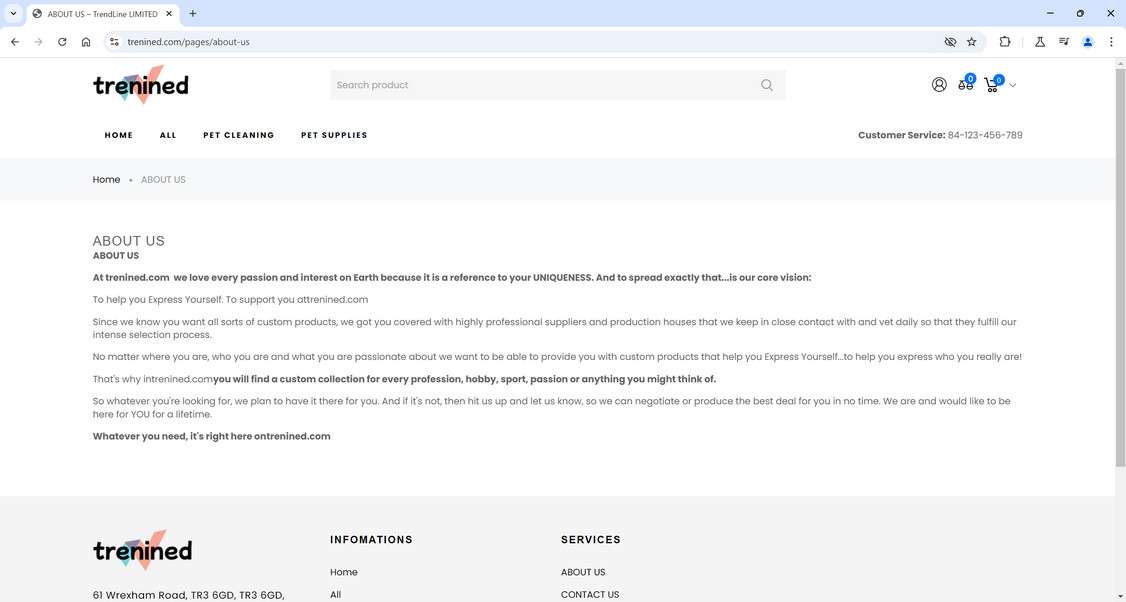The image size is (1126, 602).
Task: Click the footer CONTACT US link
Action: [x=590, y=595]
